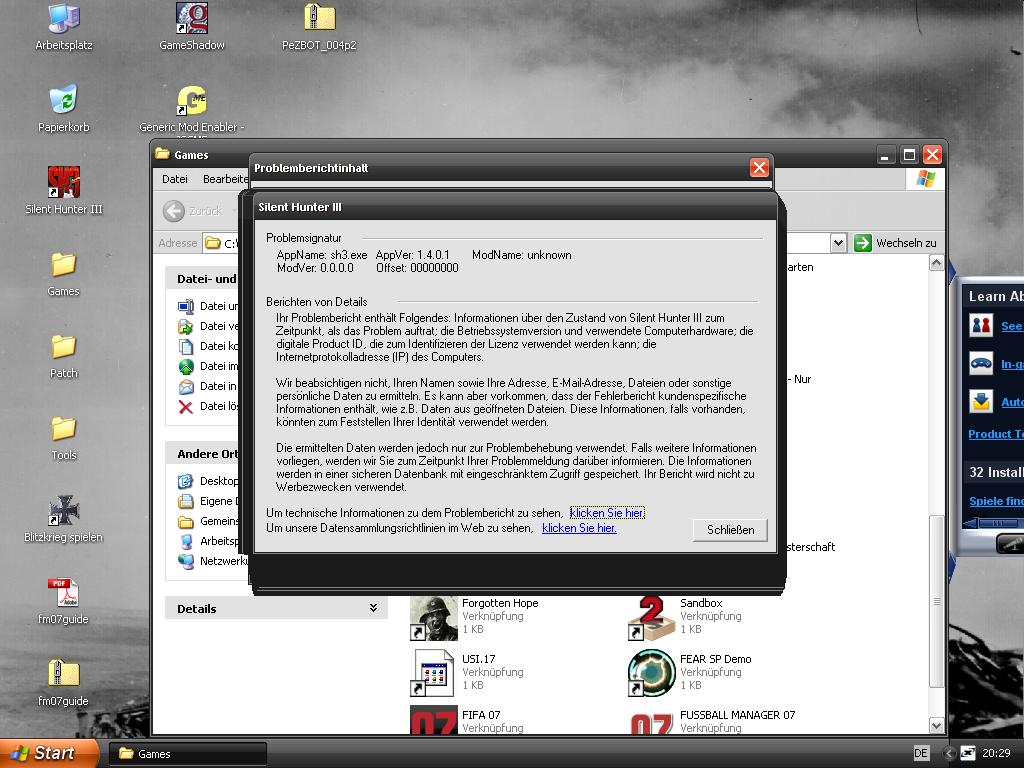1024x768 pixels.
Task: Open the Datei menu in Games window
Action: pyautogui.click(x=174, y=179)
